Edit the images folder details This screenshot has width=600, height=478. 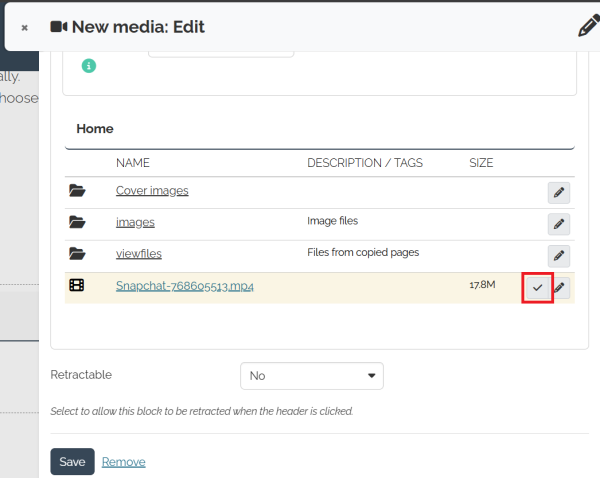[x=559, y=224]
